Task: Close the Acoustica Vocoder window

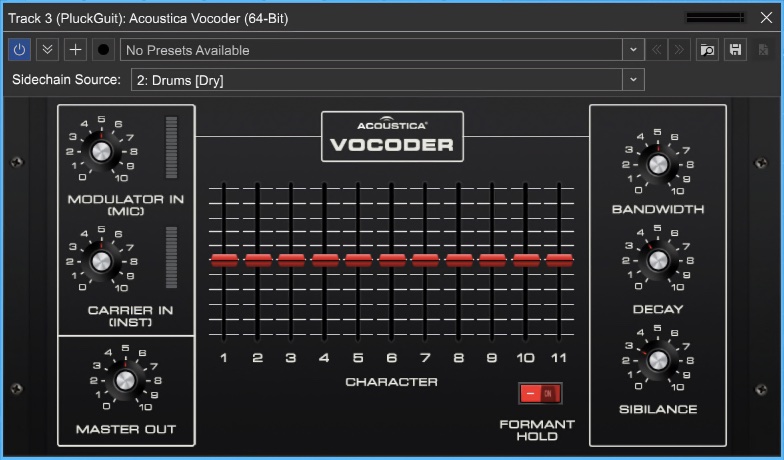Action: 766,18
